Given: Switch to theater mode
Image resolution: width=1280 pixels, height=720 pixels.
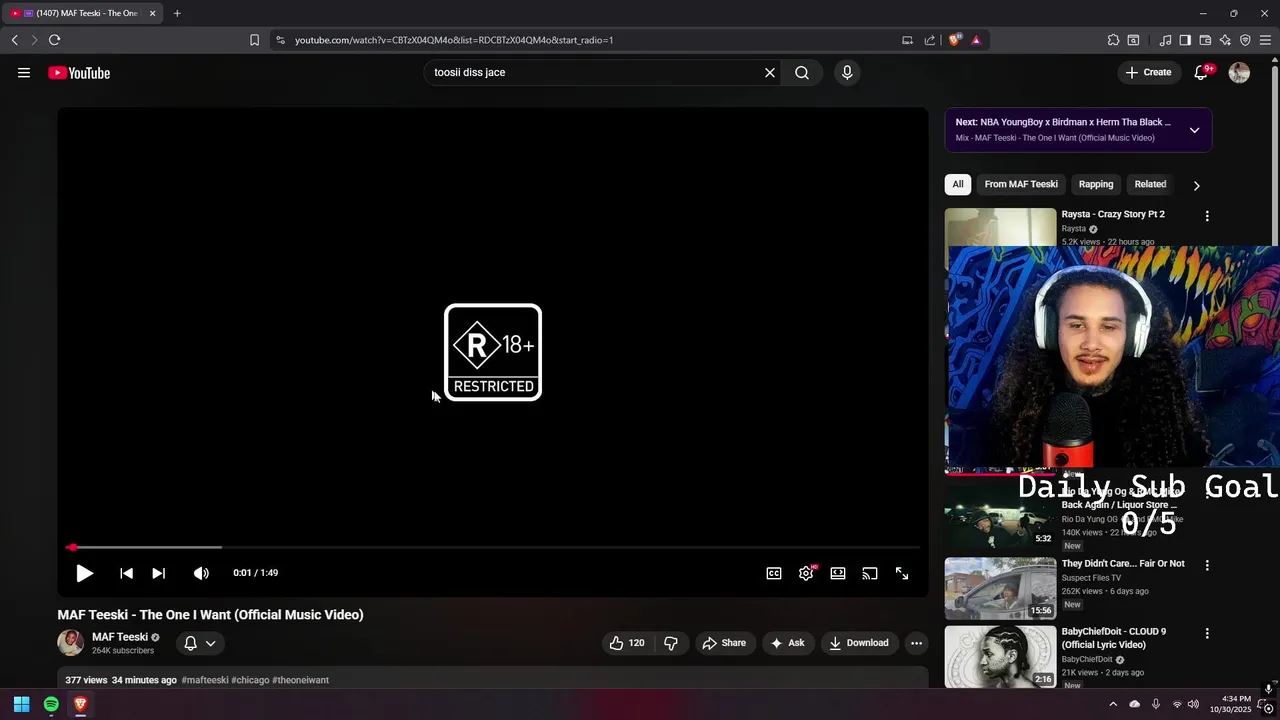Looking at the screenshot, I should [x=838, y=573].
